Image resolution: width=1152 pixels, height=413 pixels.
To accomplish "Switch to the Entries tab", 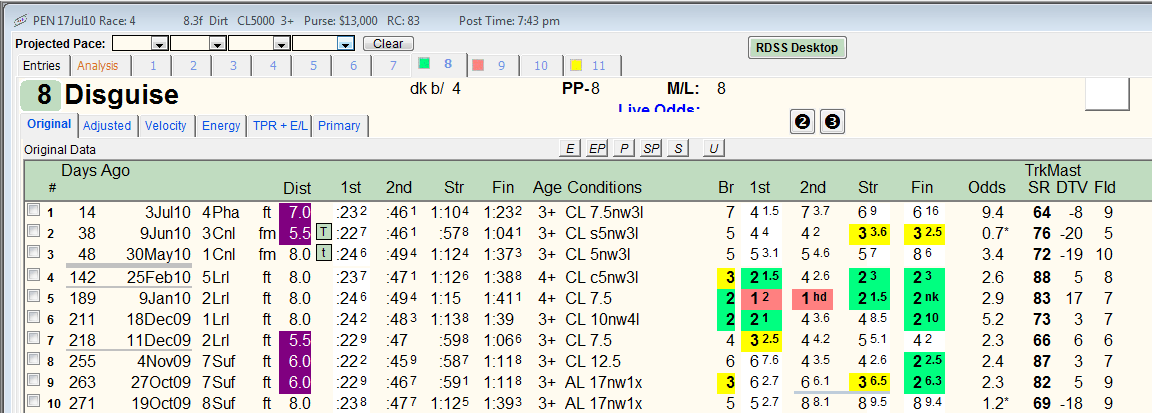I will click(42, 65).
